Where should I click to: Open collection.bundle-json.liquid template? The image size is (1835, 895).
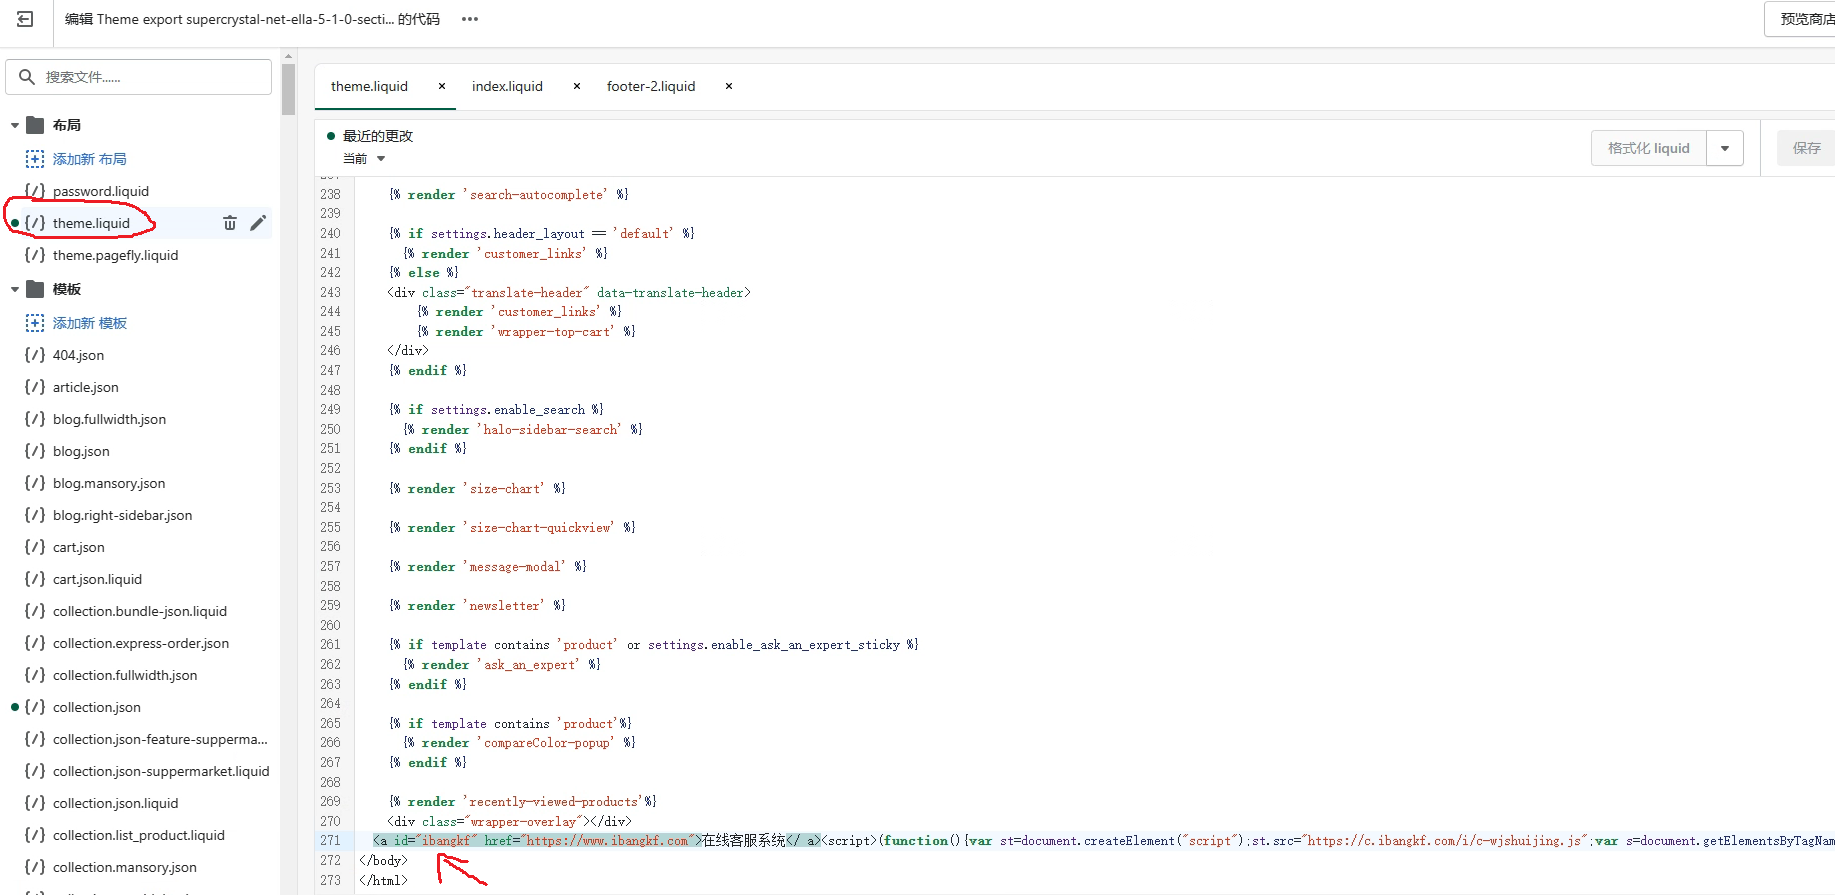(x=139, y=611)
